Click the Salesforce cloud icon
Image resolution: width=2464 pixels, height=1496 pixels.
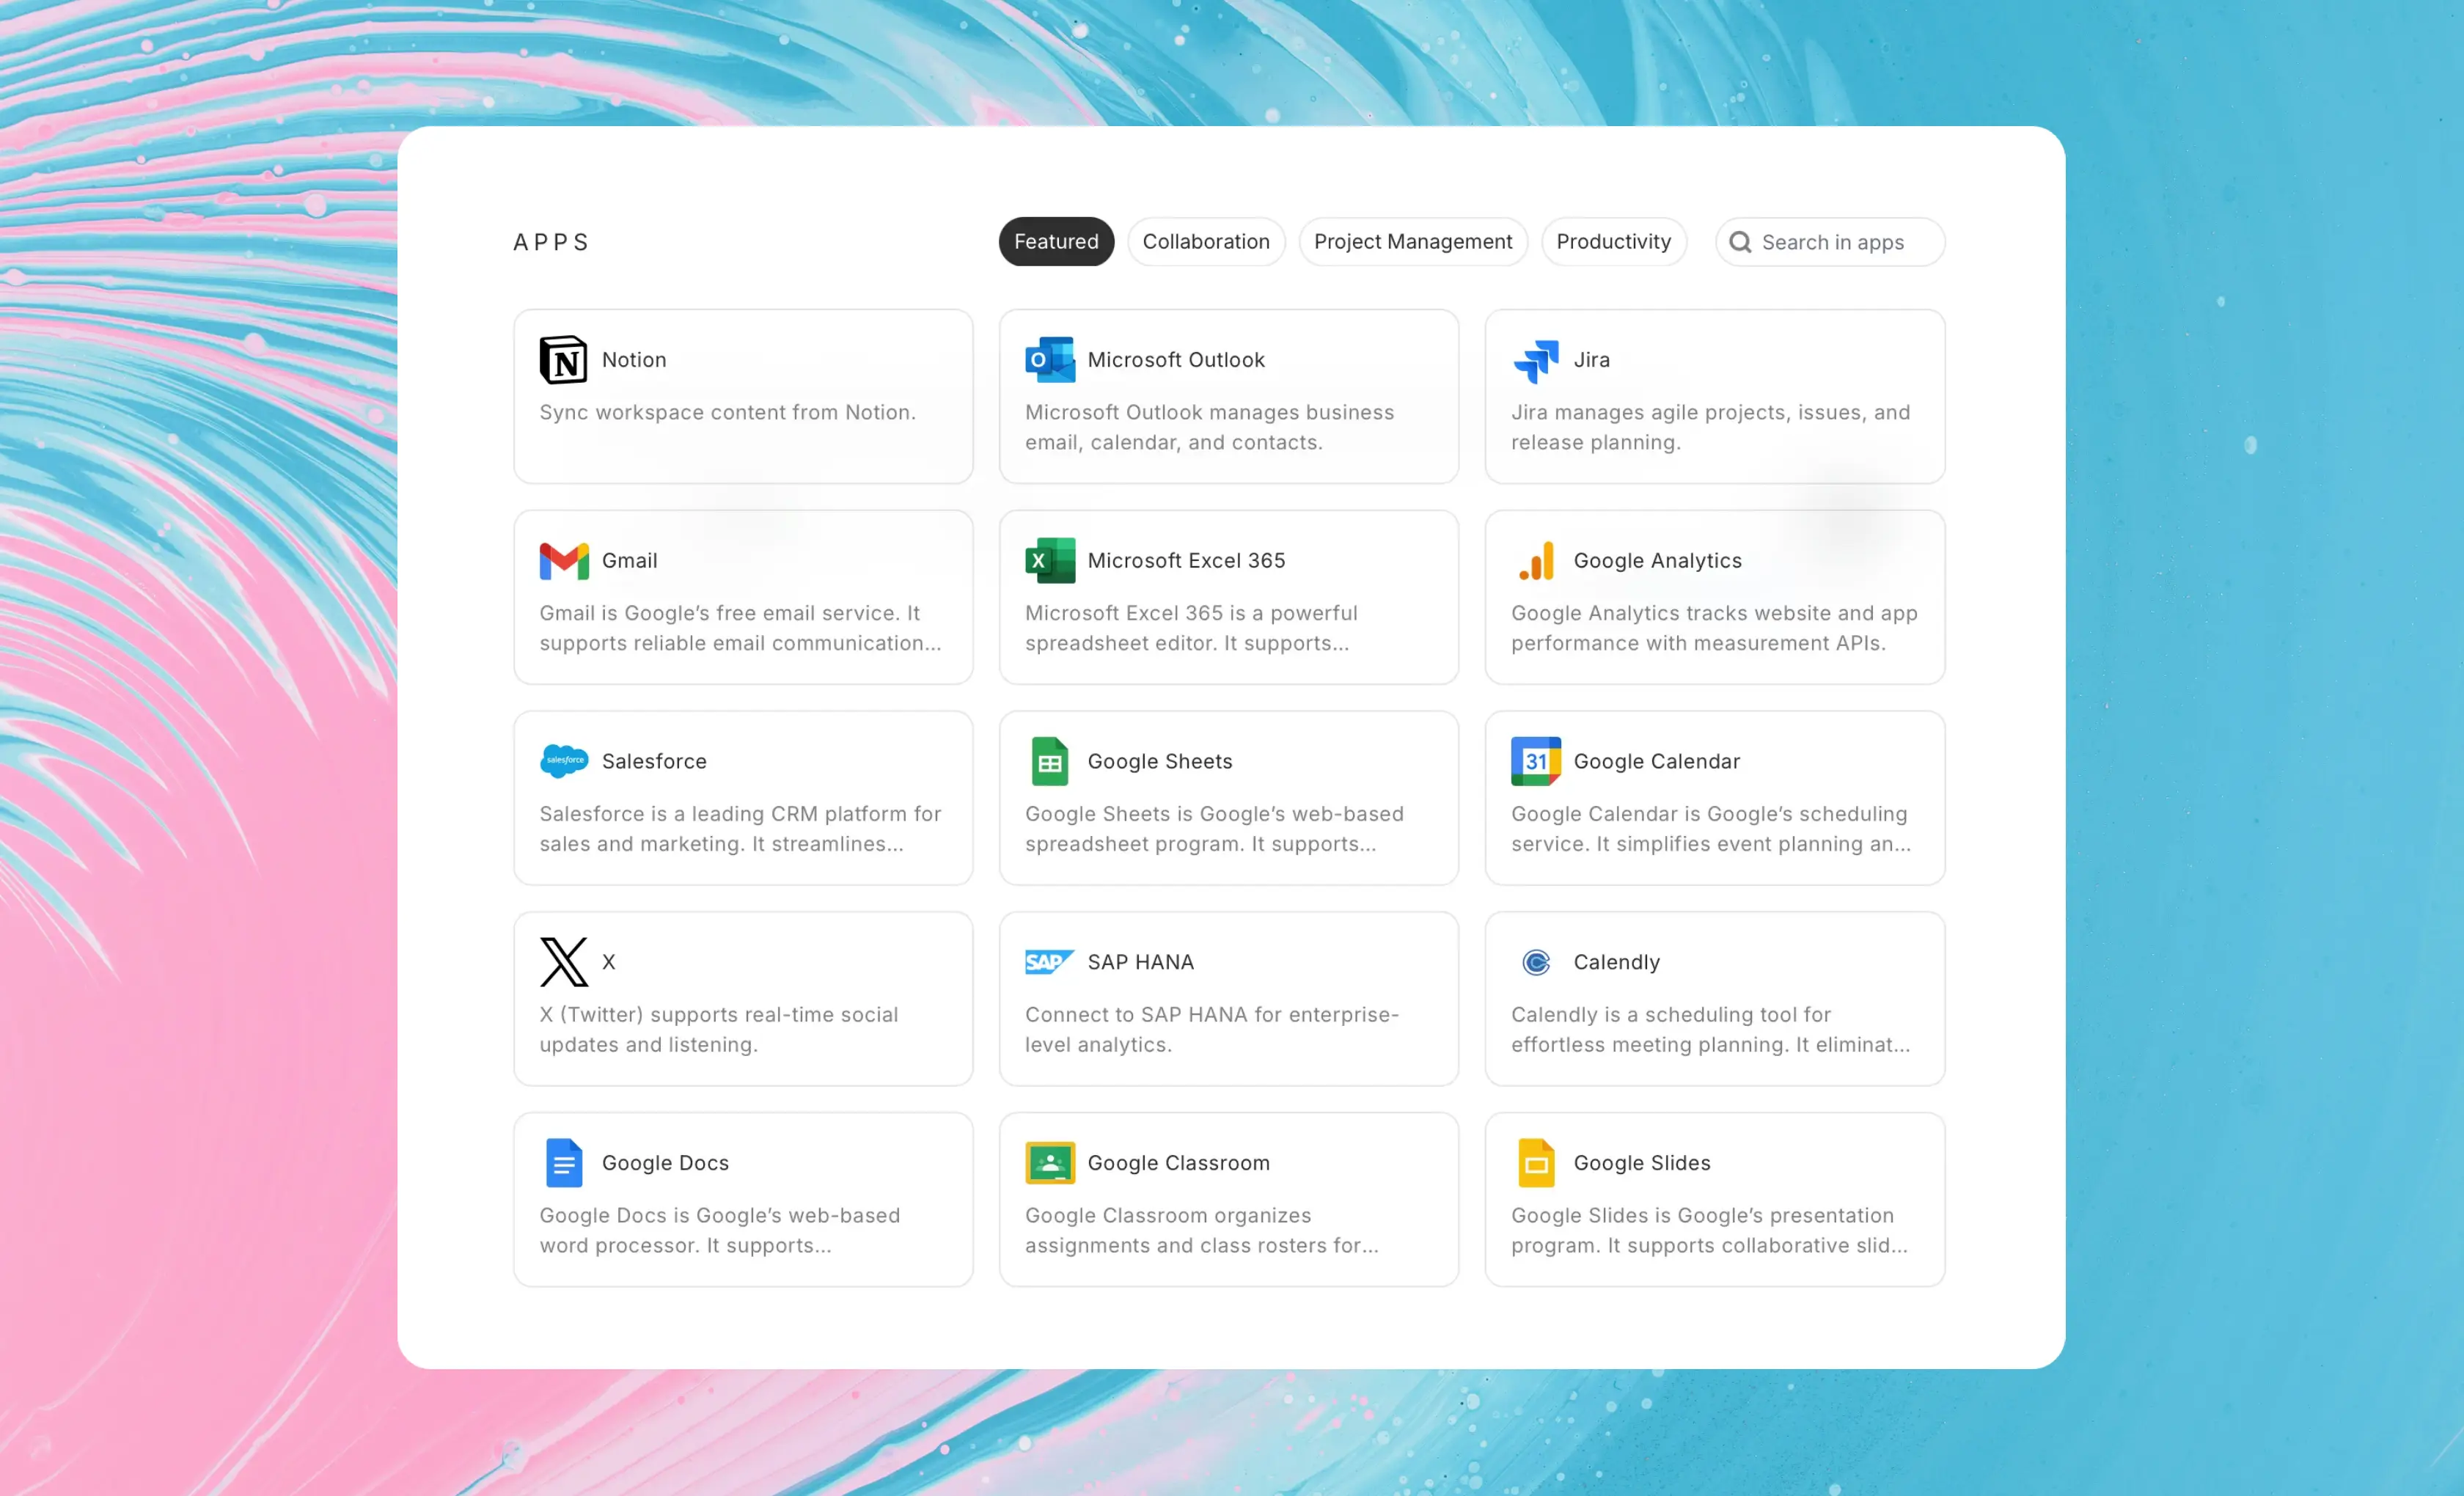(563, 761)
